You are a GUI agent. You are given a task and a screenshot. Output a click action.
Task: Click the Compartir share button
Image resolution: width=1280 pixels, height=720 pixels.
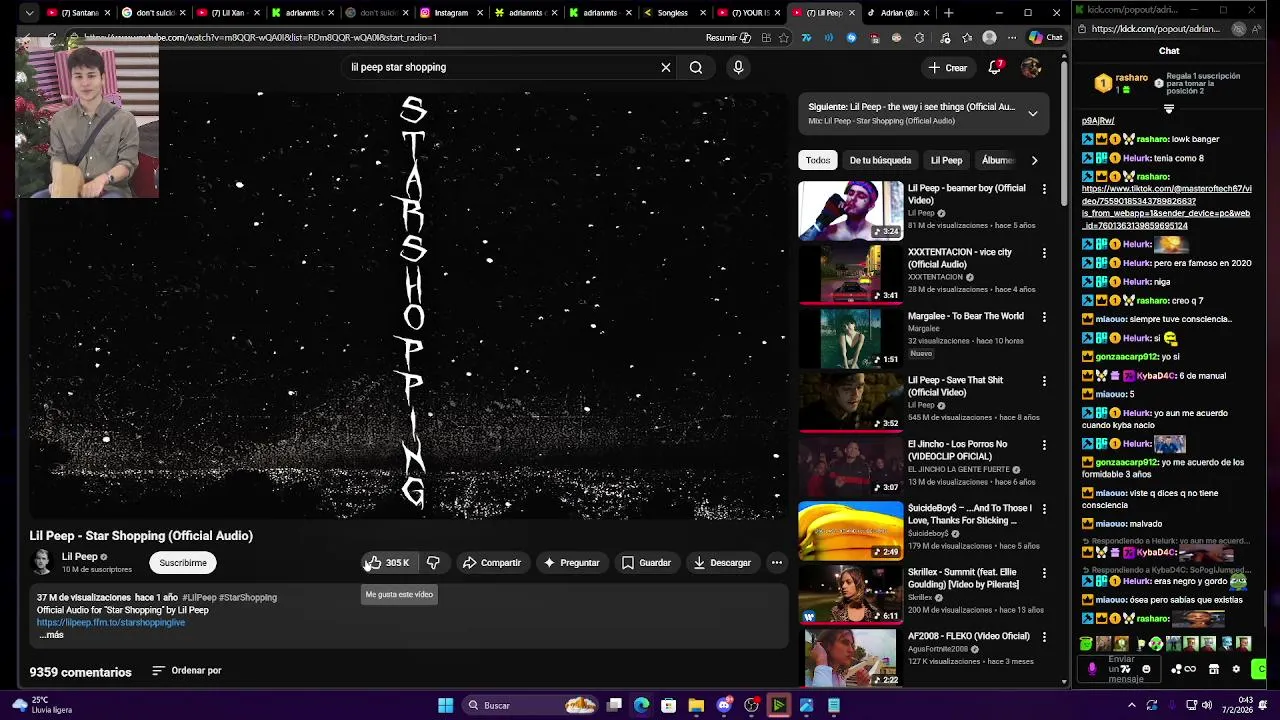click(491, 563)
